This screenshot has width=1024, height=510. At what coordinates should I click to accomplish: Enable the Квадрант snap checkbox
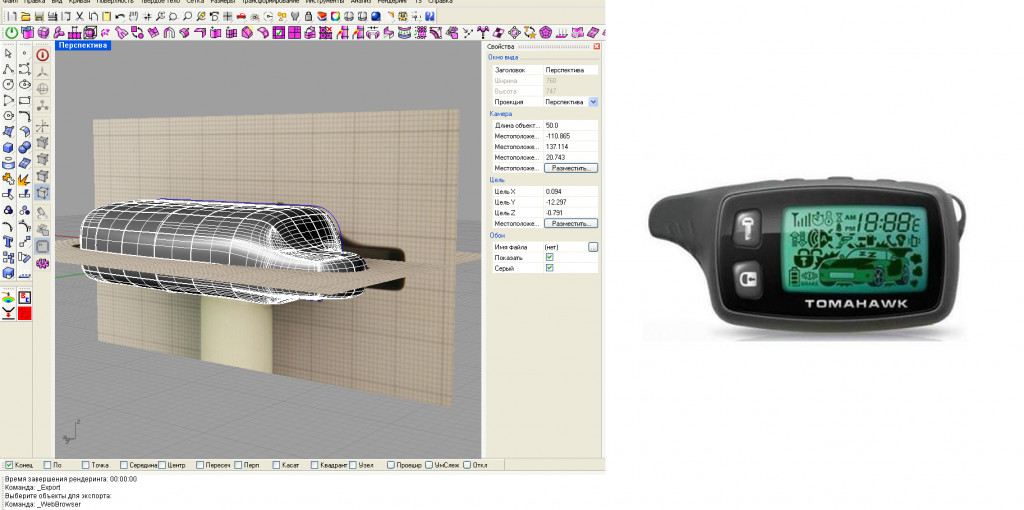click(315, 465)
